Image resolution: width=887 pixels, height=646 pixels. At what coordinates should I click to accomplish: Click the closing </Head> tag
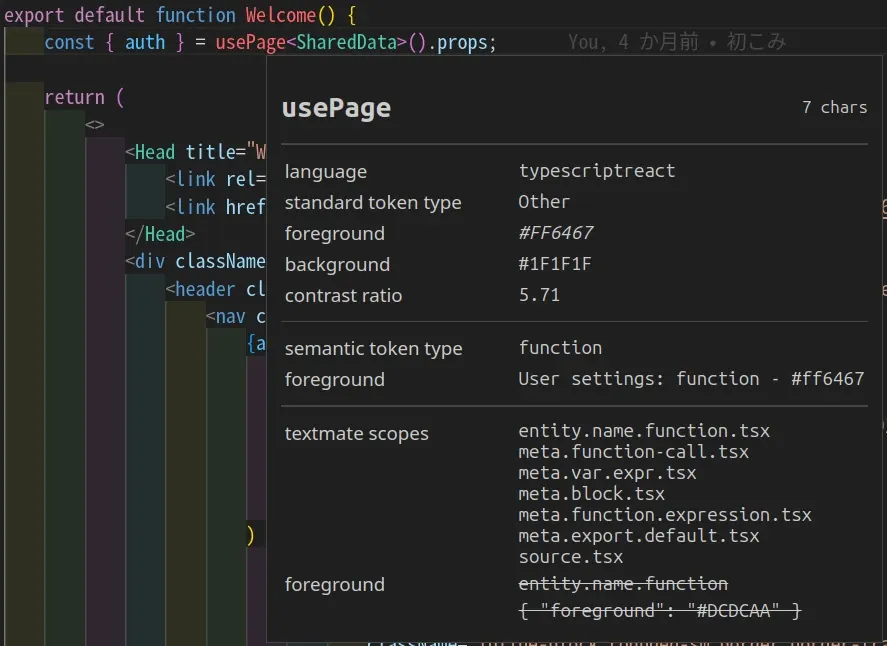[160, 234]
